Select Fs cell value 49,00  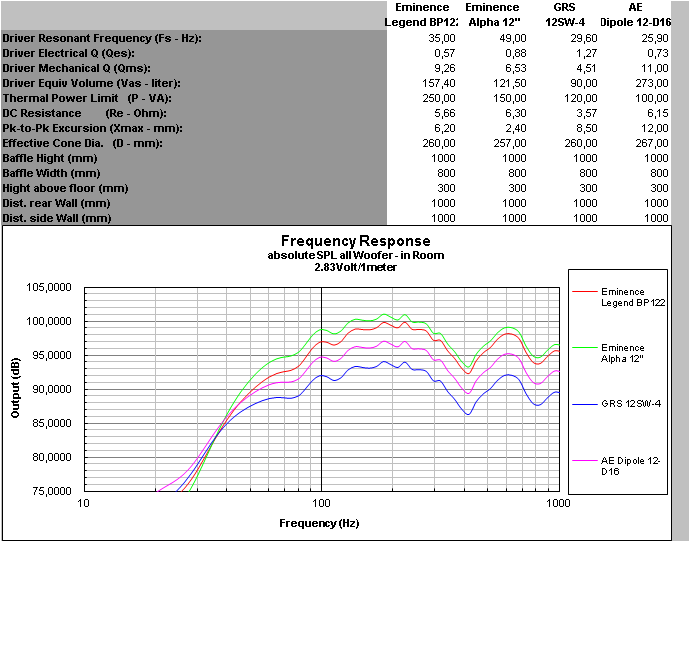(513, 38)
